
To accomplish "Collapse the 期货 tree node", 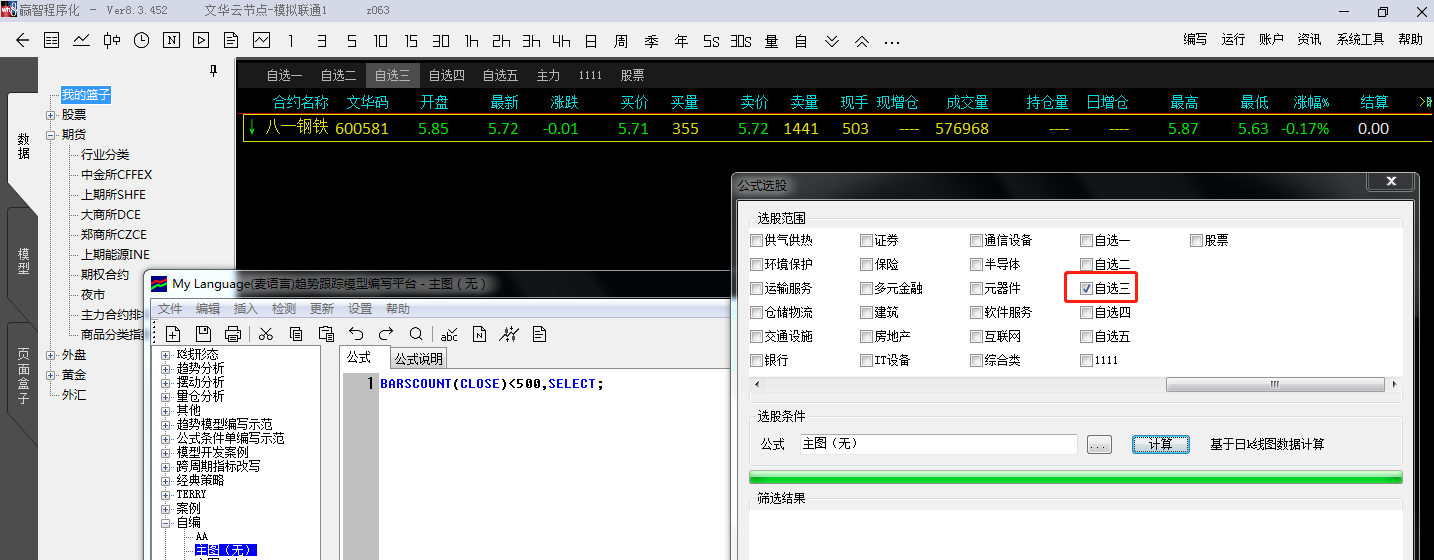I will (x=51, y=135).
